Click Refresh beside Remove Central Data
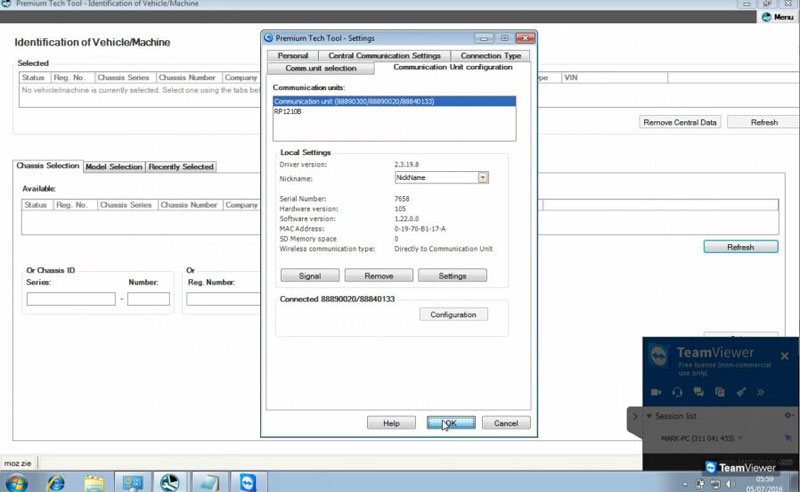 [x=763, y=122]
